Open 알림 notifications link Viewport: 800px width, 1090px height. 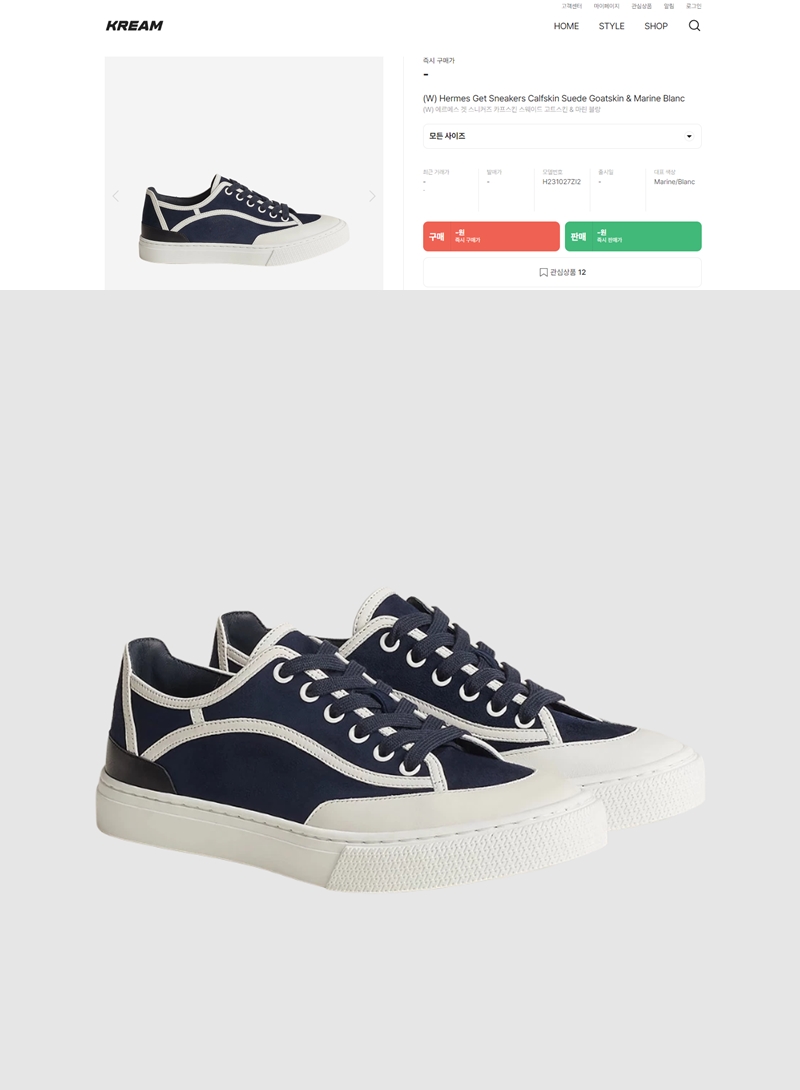669,6
